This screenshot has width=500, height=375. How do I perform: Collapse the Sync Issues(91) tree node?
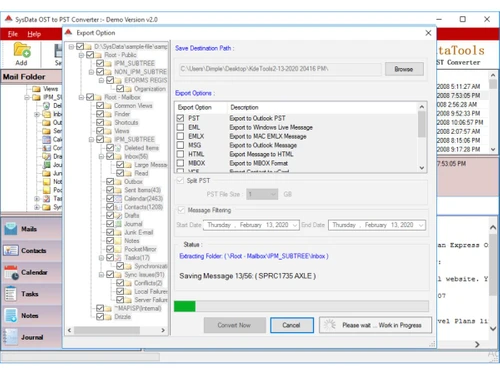coord(101,275)
